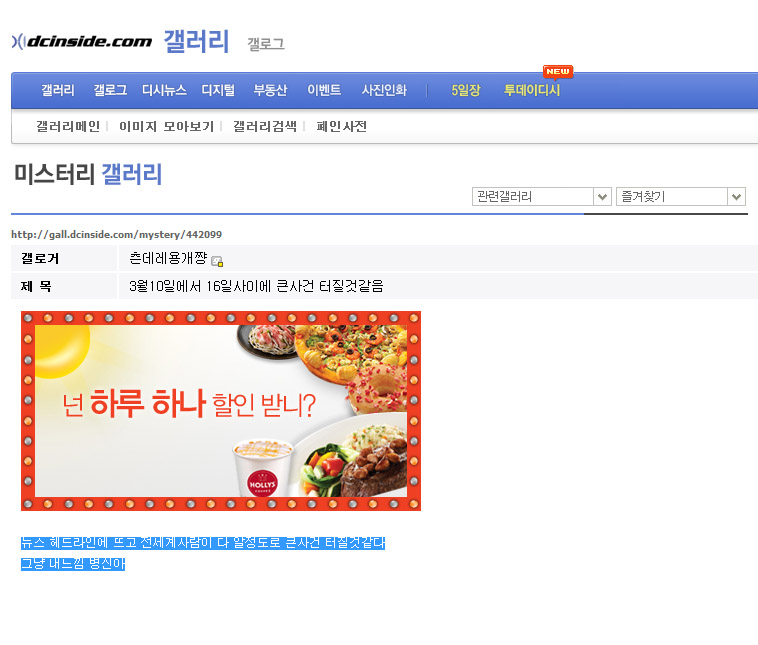Expand the 즐겨찾기 dropdown arrow
Screen dimensions: 758x645
click(736, 197)
